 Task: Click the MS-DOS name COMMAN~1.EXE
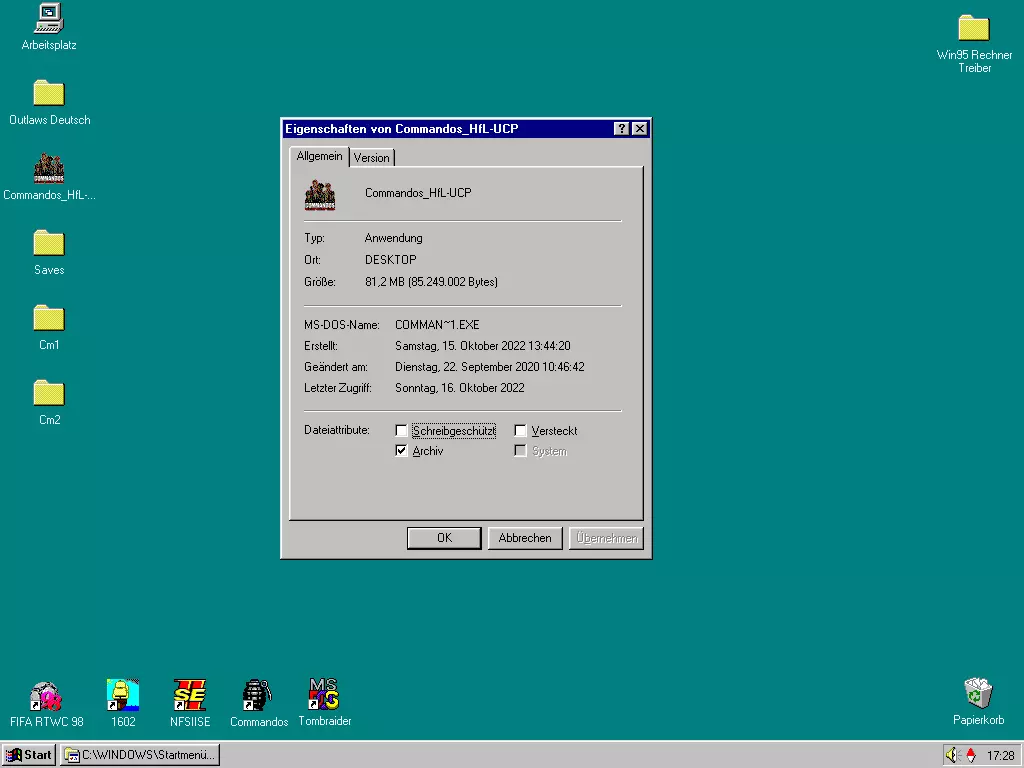click(x=437, y=325)
